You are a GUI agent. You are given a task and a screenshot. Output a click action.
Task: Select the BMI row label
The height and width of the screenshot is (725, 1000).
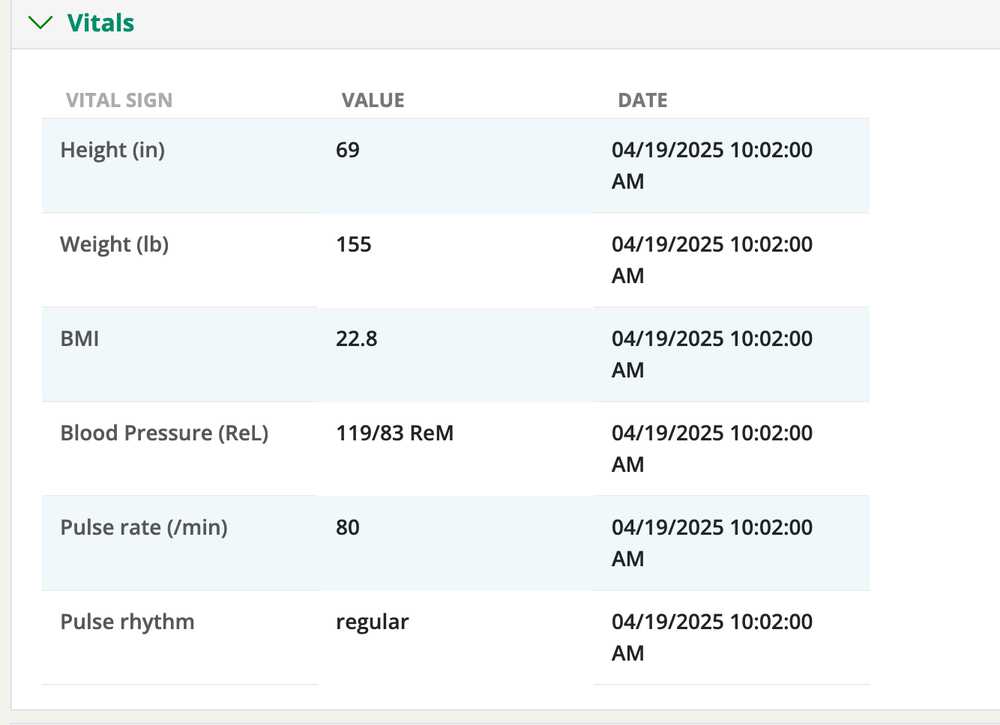pos(80,338)
